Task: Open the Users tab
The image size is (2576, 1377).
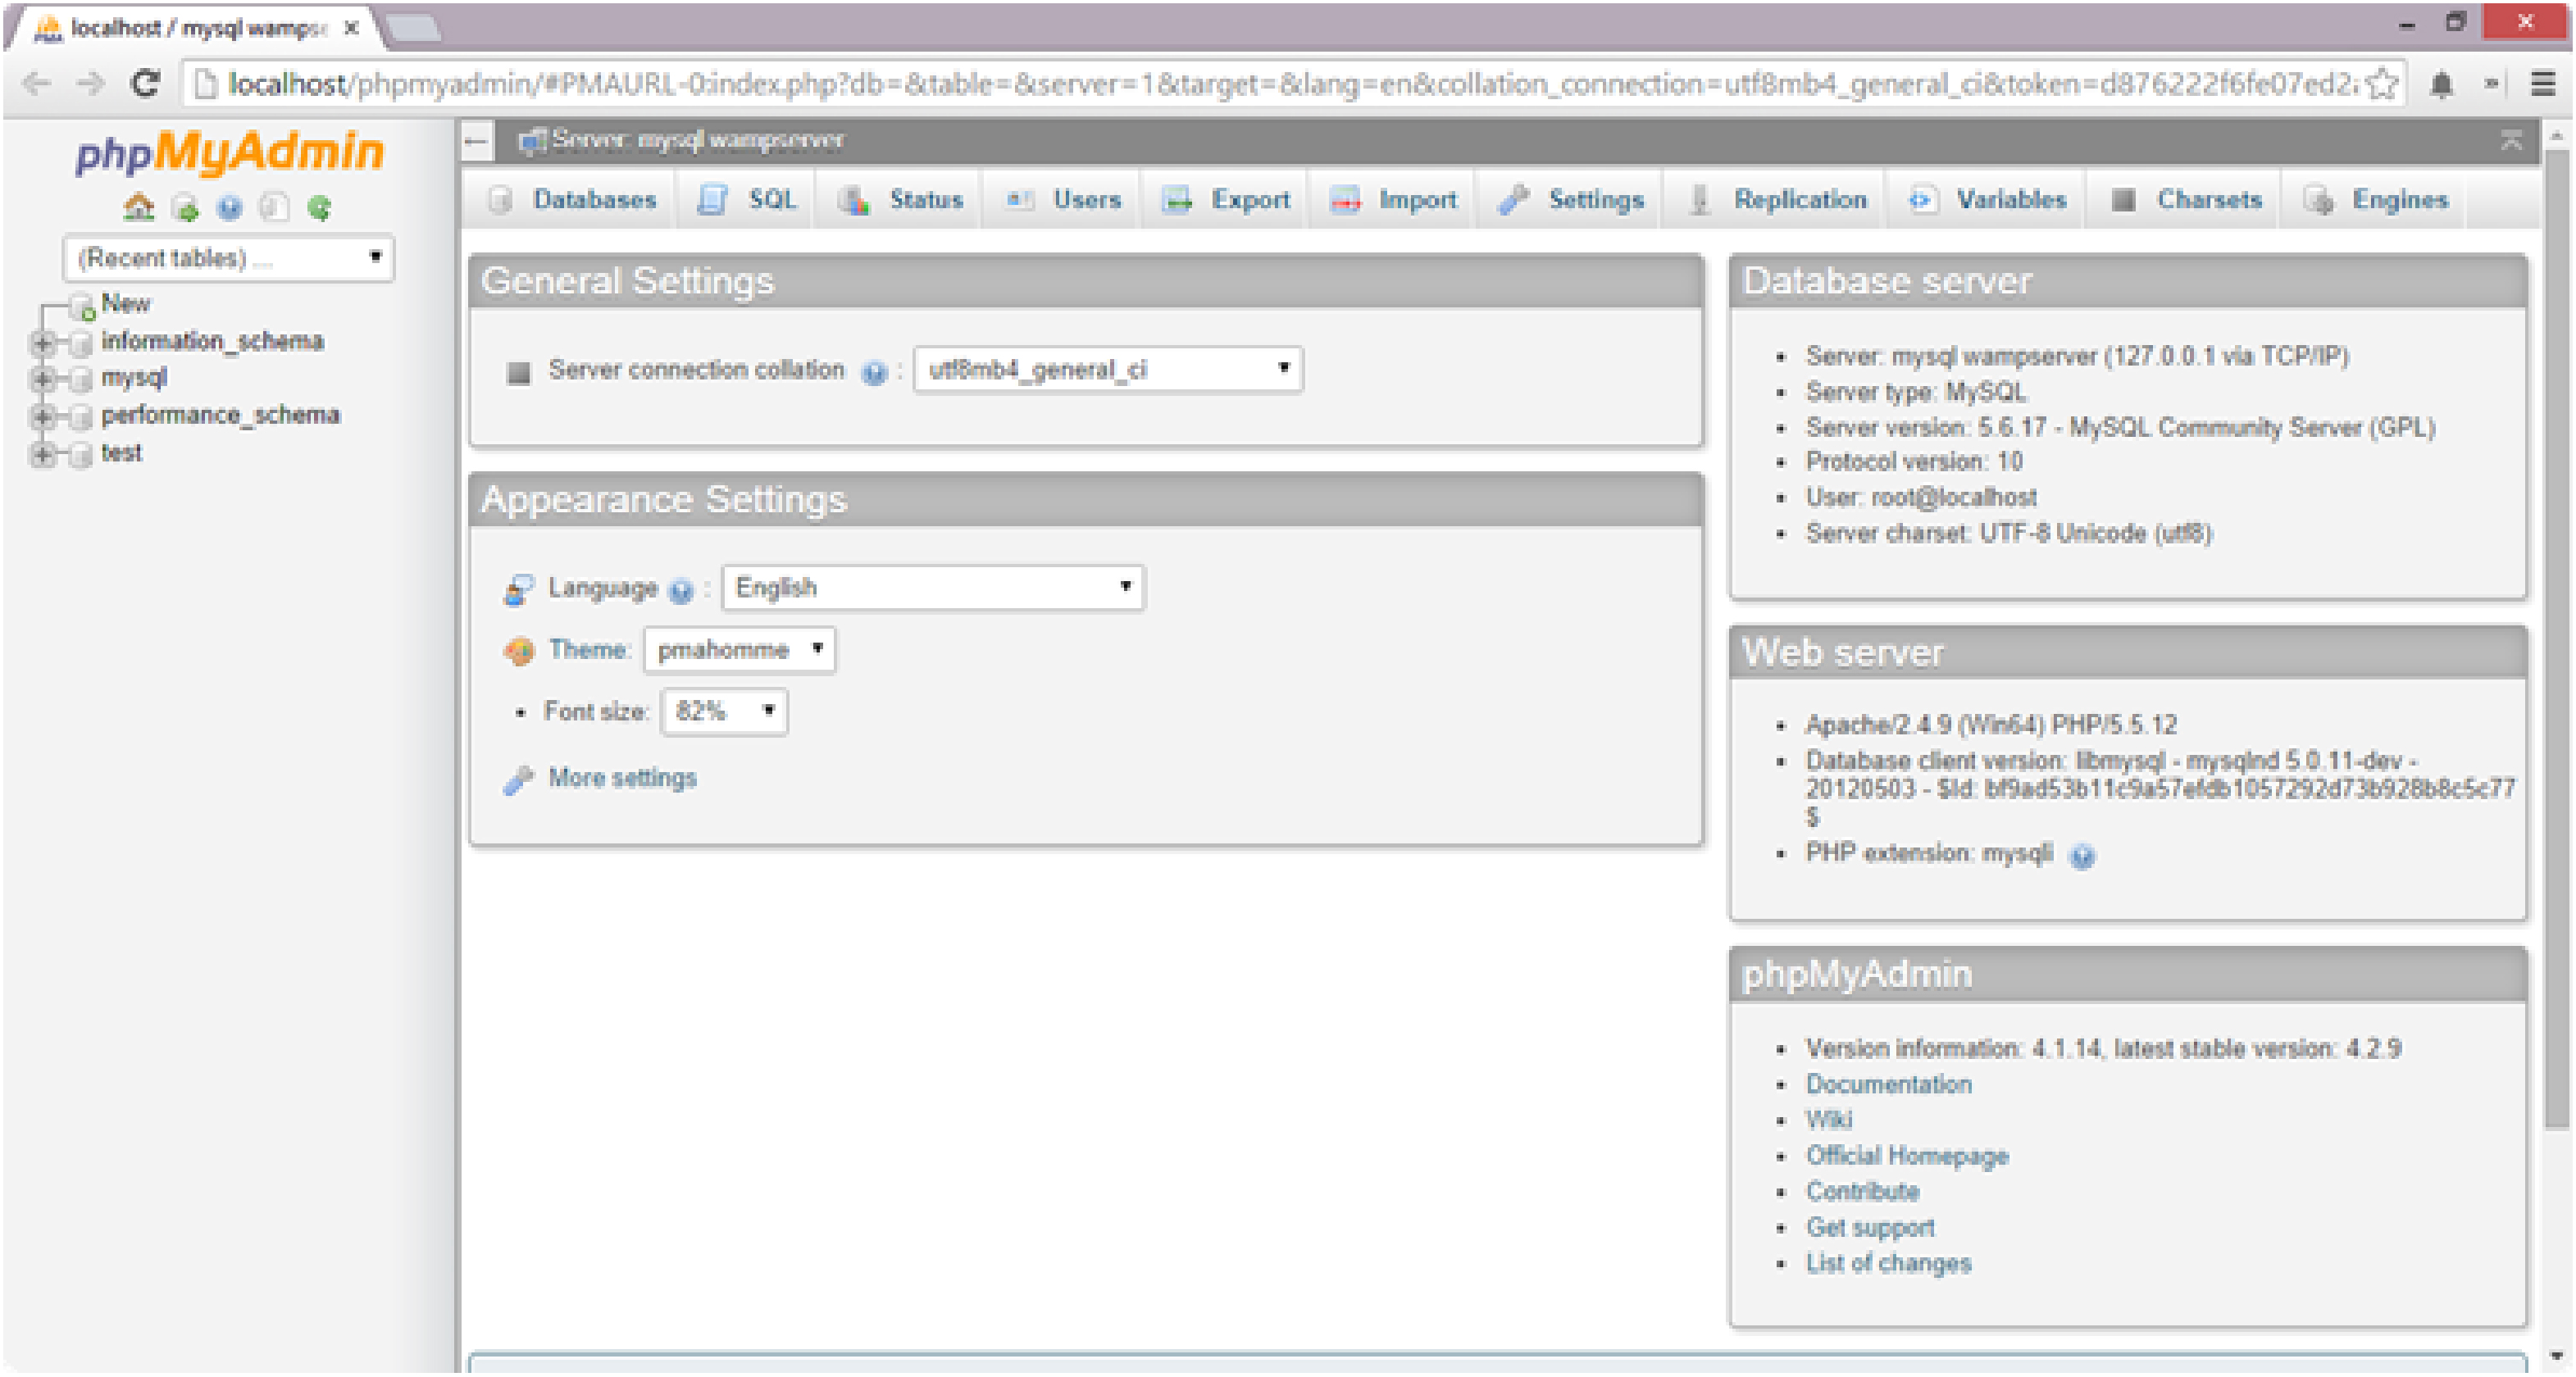Action: tap(1062, 201)
